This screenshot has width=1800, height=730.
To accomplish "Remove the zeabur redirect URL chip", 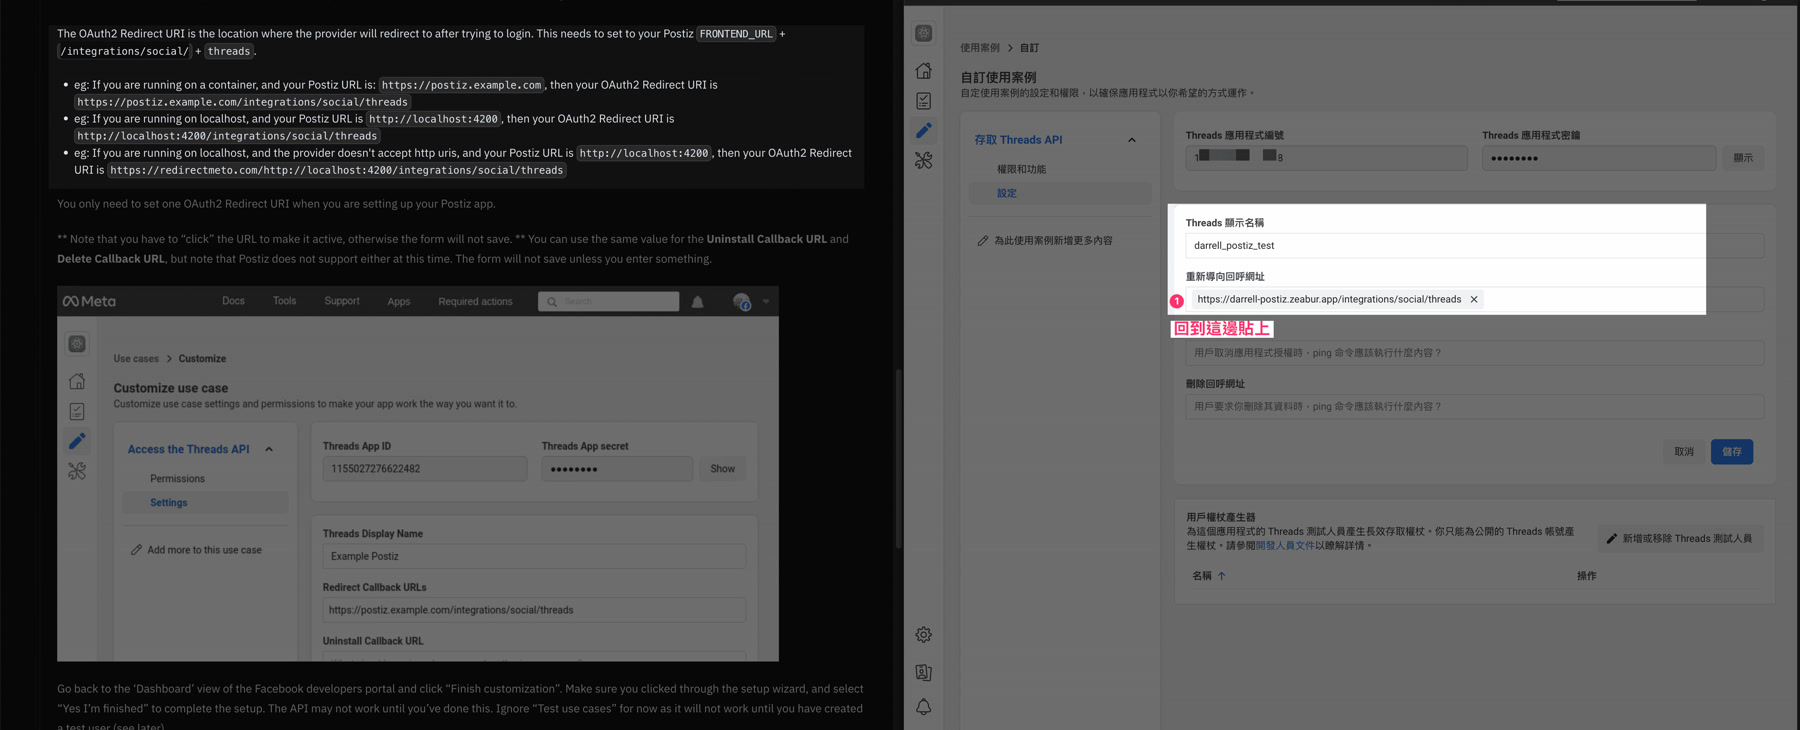I will (x=1474, y=299).
